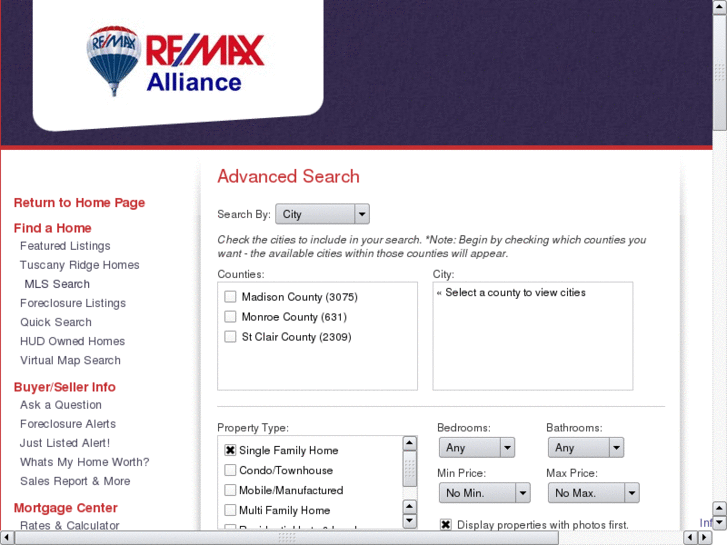The height and width of the screenshot is (545, 727).
Task: Open Ask a Question link
Action: [61, 405]
